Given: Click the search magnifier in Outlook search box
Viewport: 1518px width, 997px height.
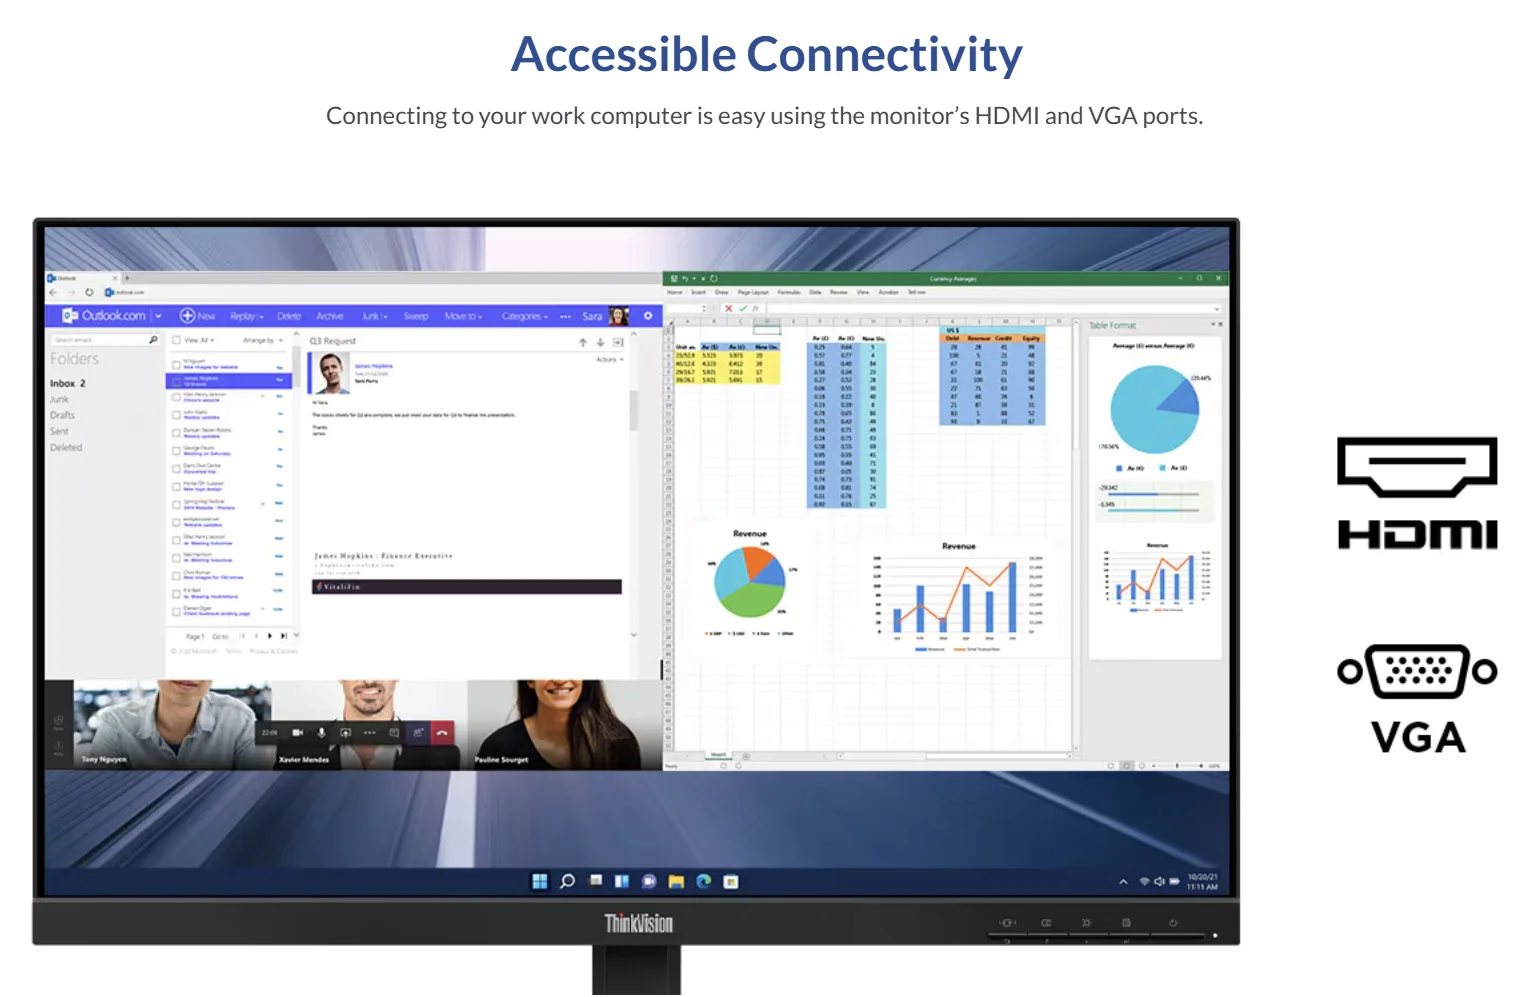Looking at the screenshot, I should [x=153, y=340].
